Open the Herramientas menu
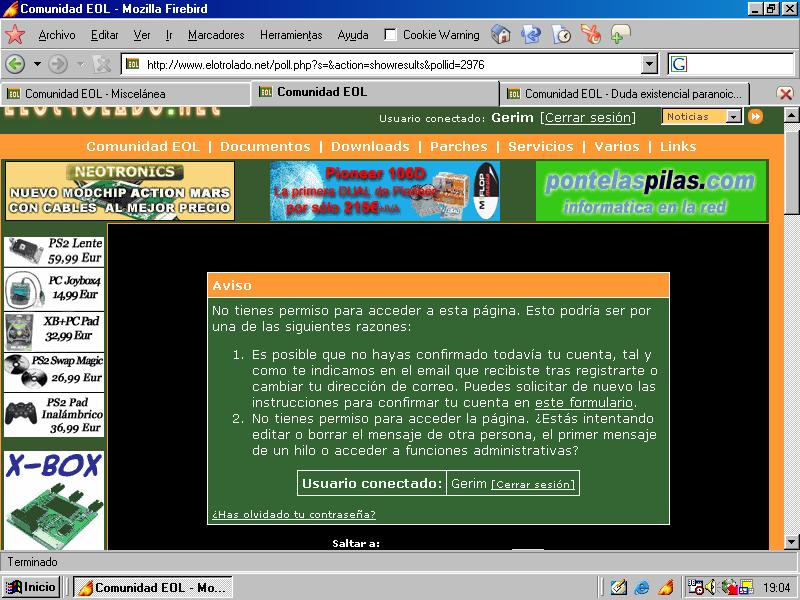The width and height of the screenshot is (800, 600). (x=291, y=35)
